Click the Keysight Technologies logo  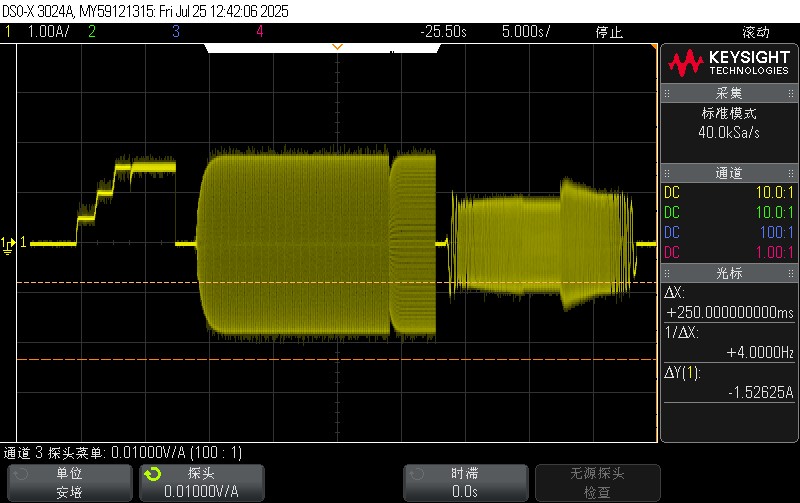click(x=728, y=64)
